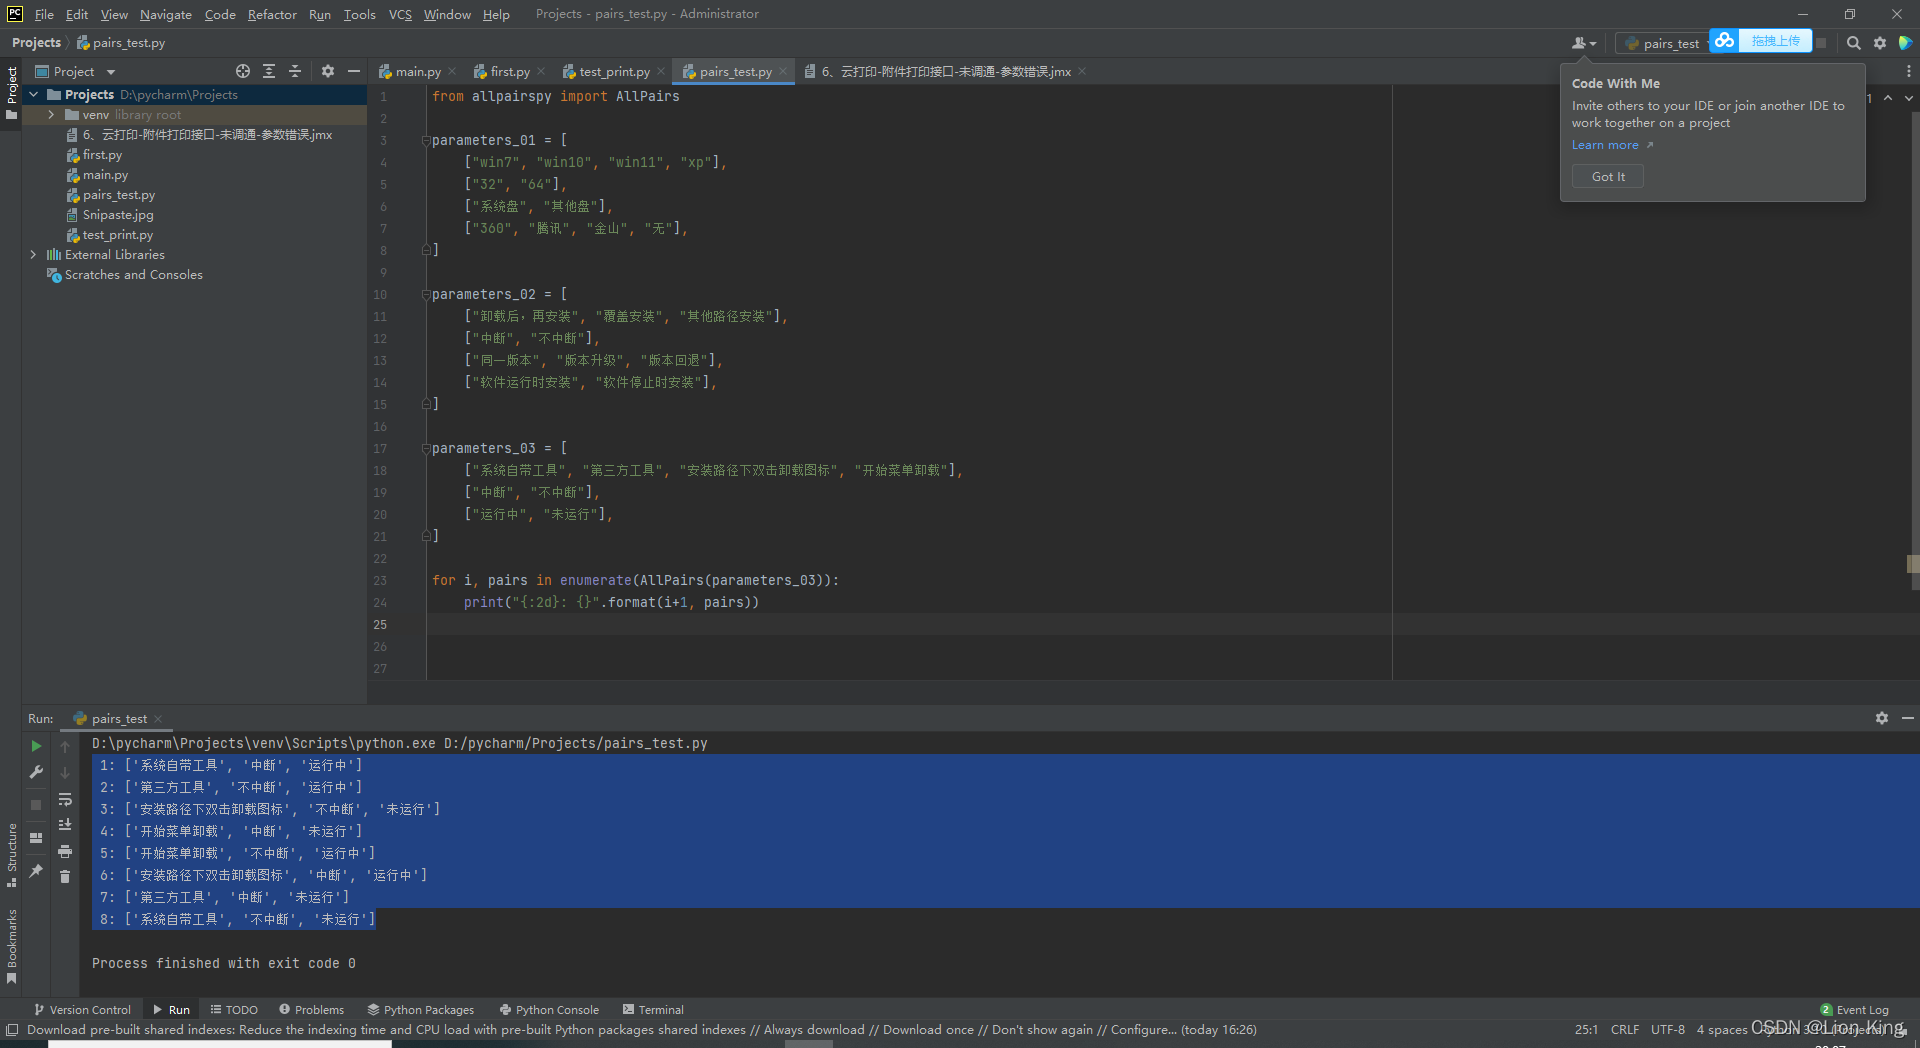
Task: Collapse the parameters_01 code block fold
Action: point(427,140)
